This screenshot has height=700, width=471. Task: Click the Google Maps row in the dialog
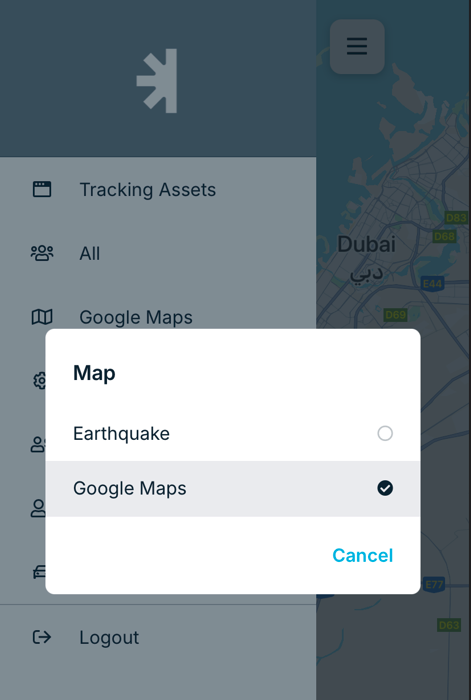[x=233, y=488]
